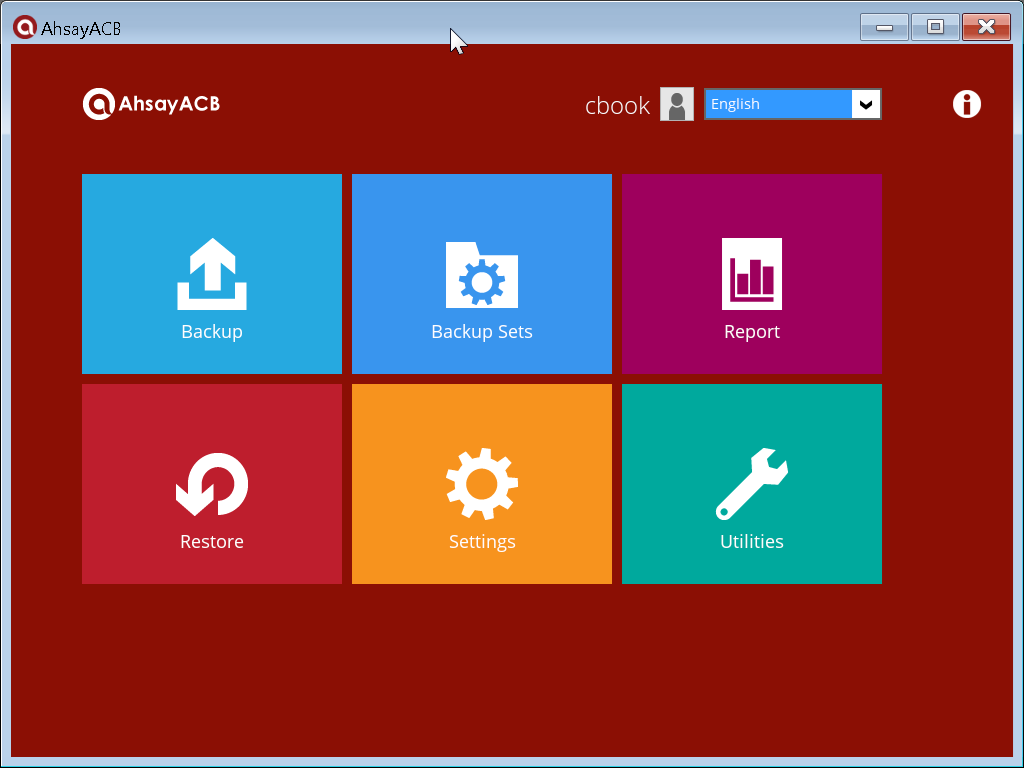1024x768 pixels.
Task: Open the Utilities text label
Action: 752,542
